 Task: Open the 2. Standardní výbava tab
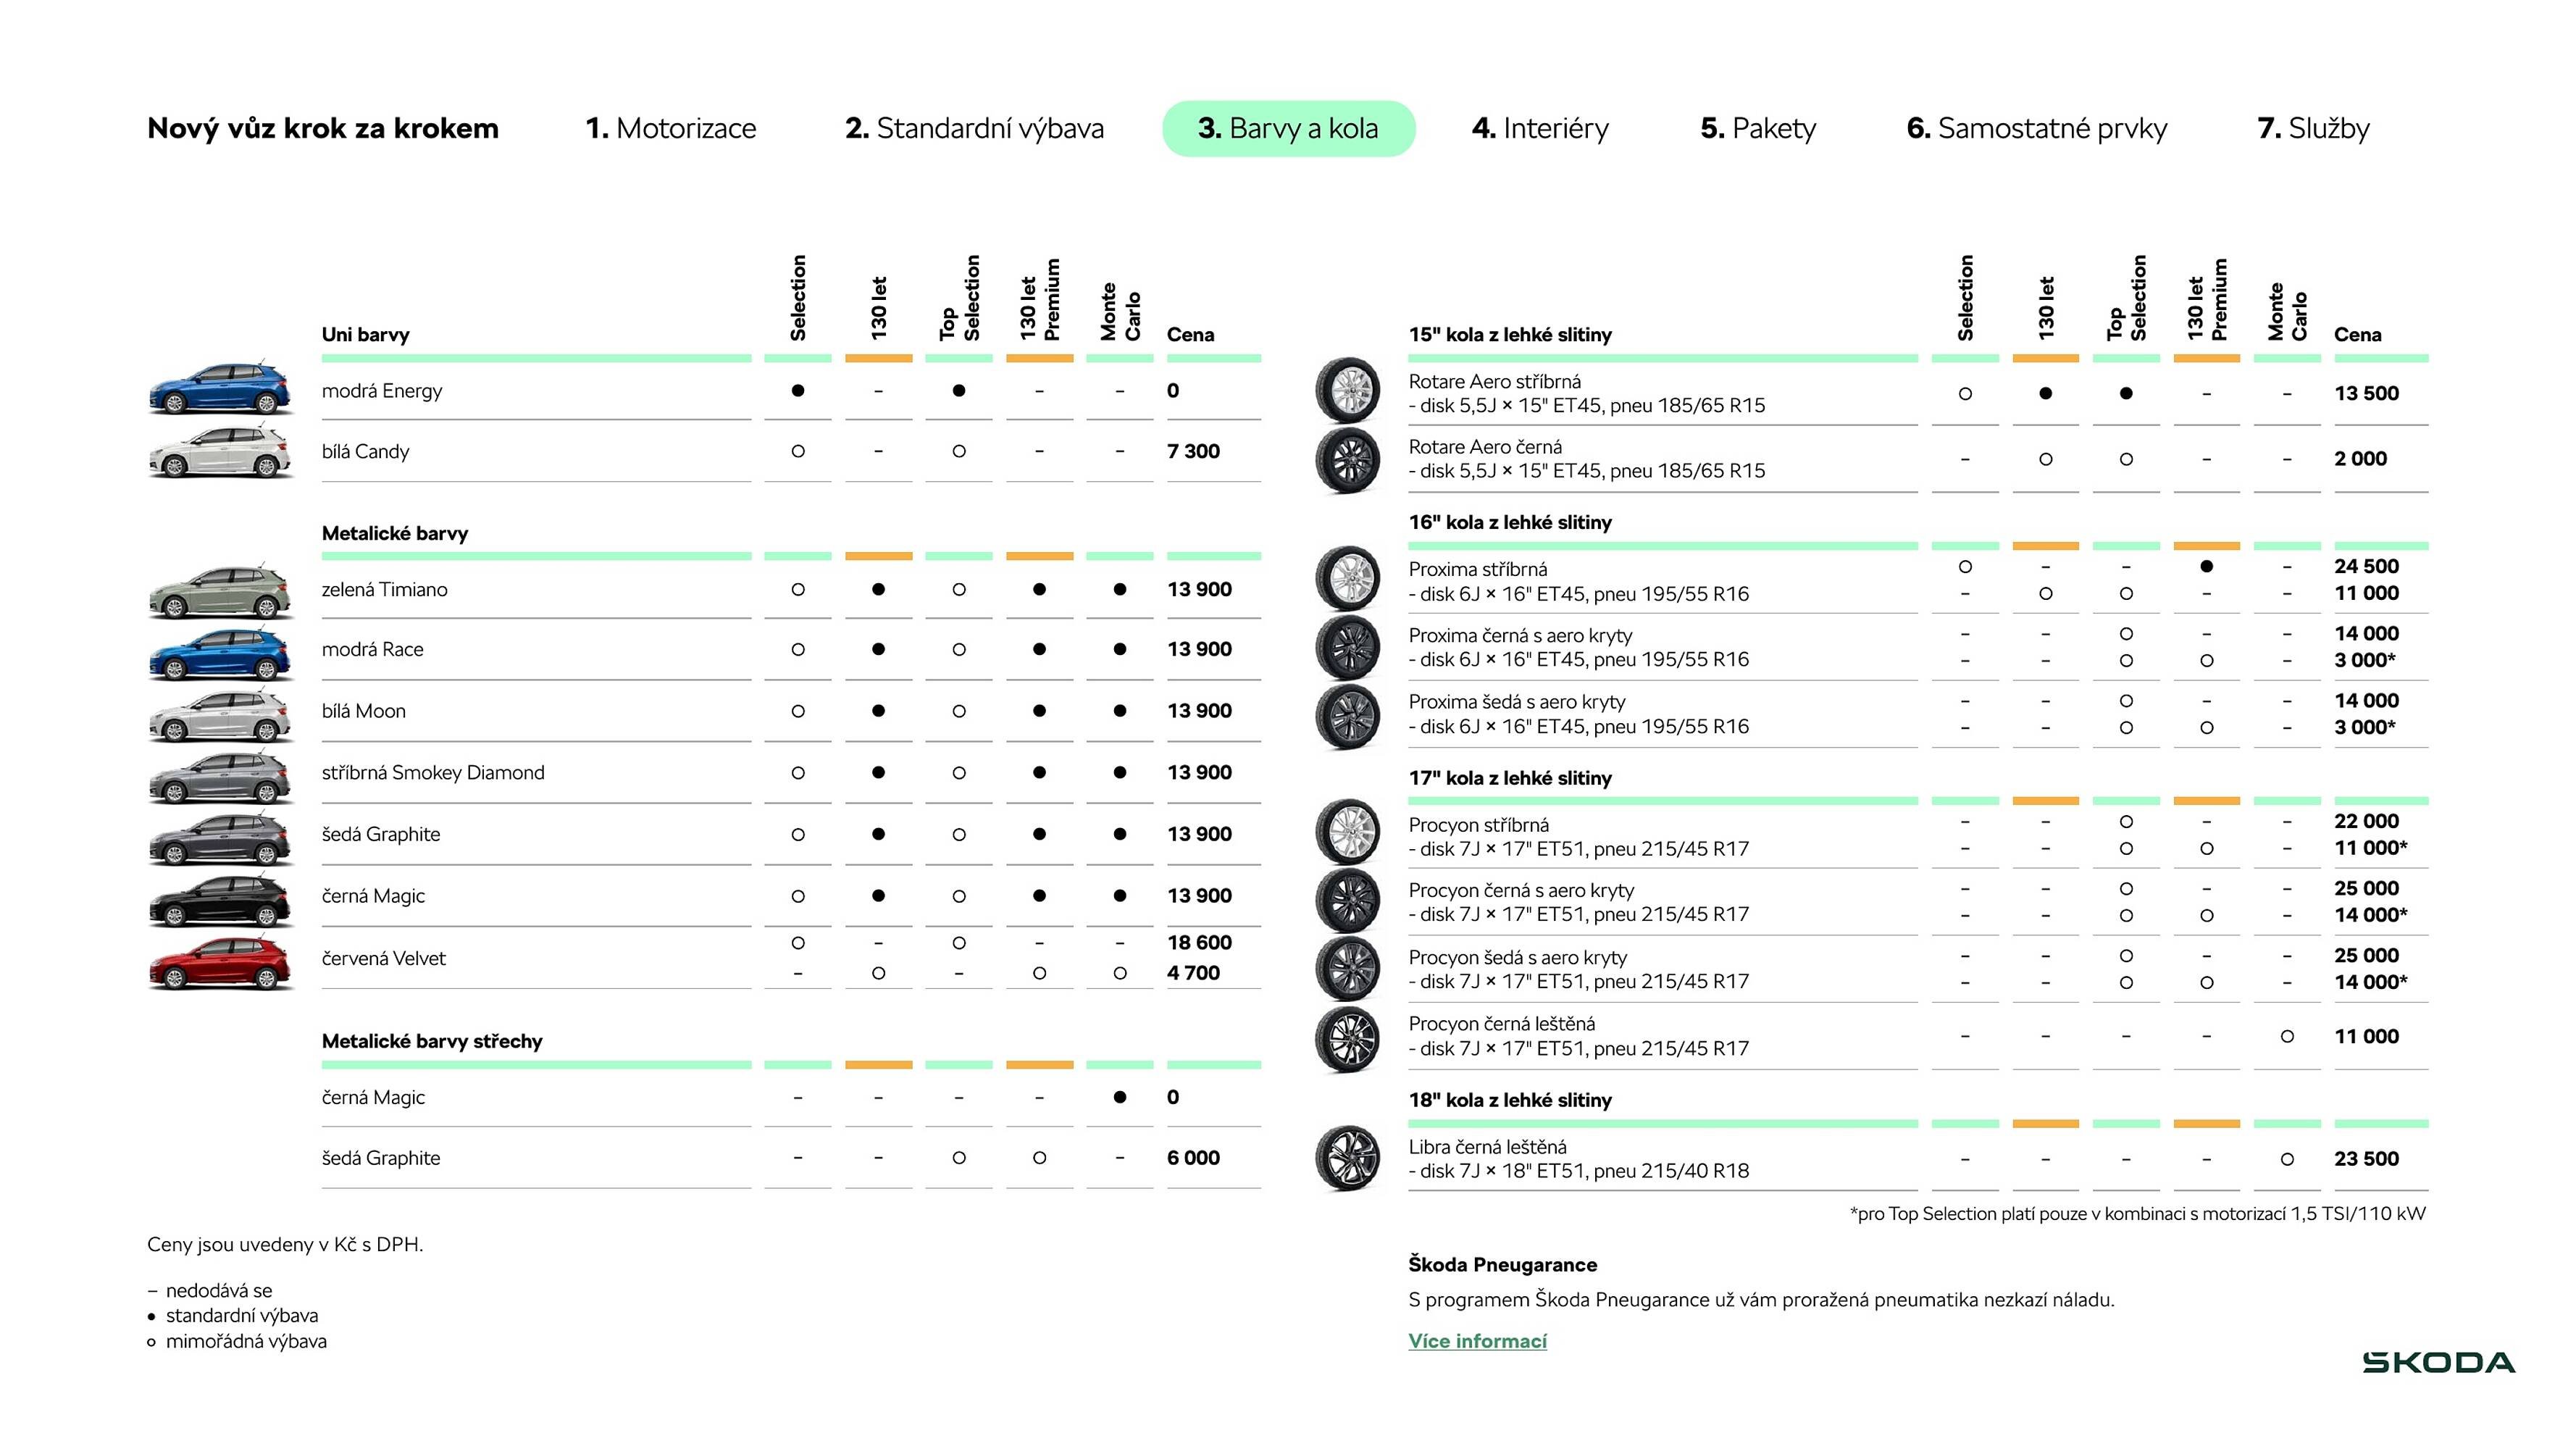(974, 128)
